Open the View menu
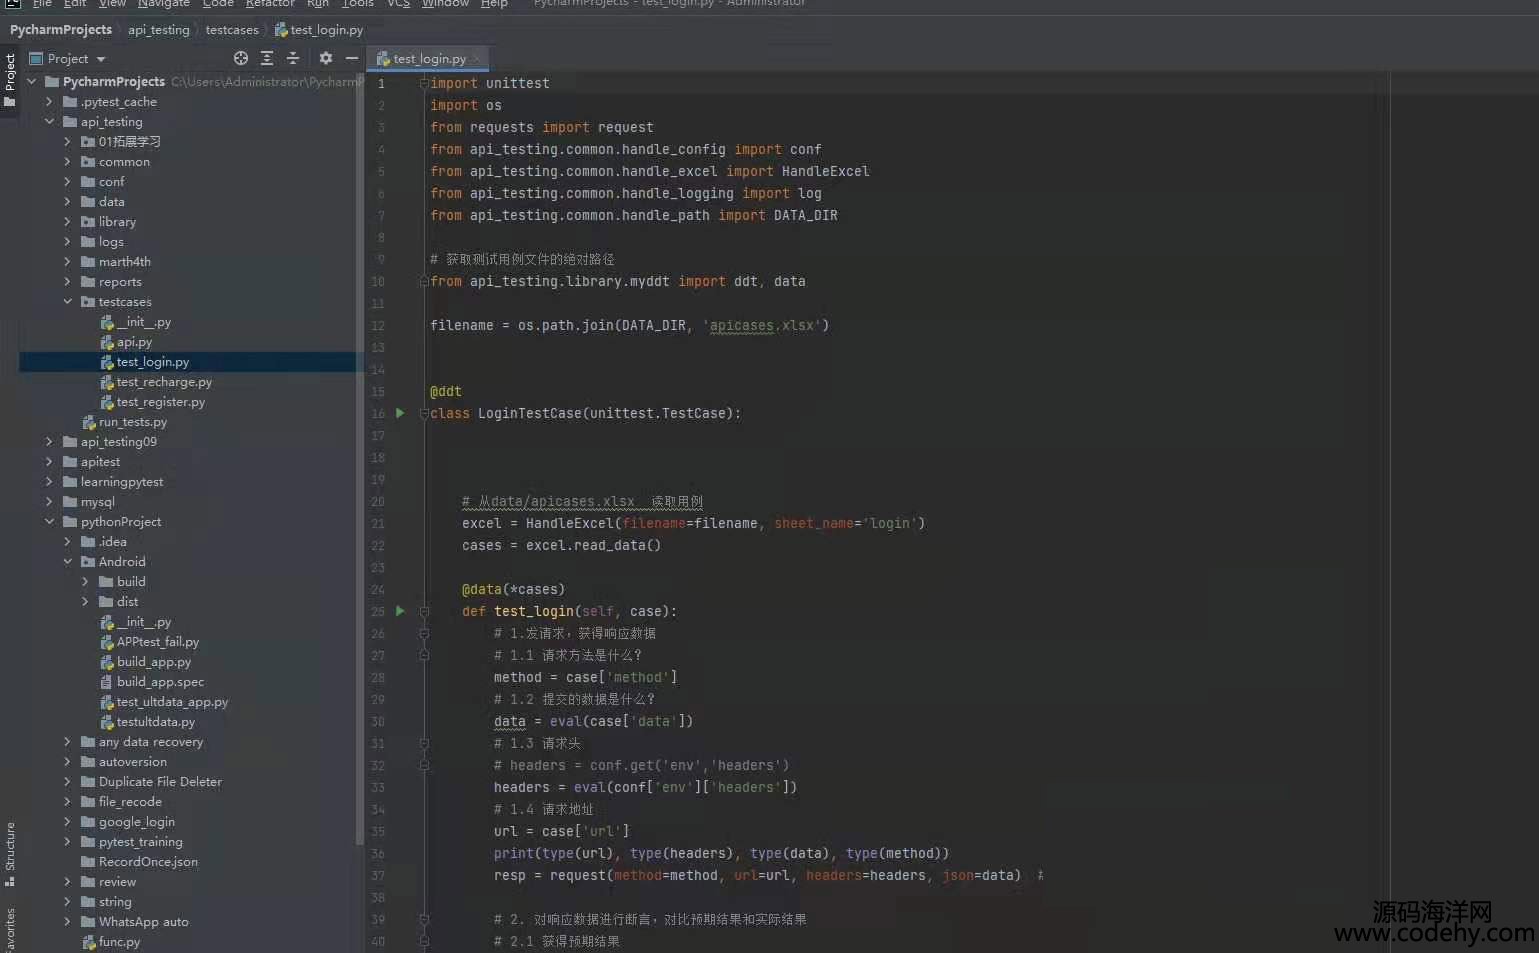The height and width of the screenshot is (953, 1539). click(112, 4)
